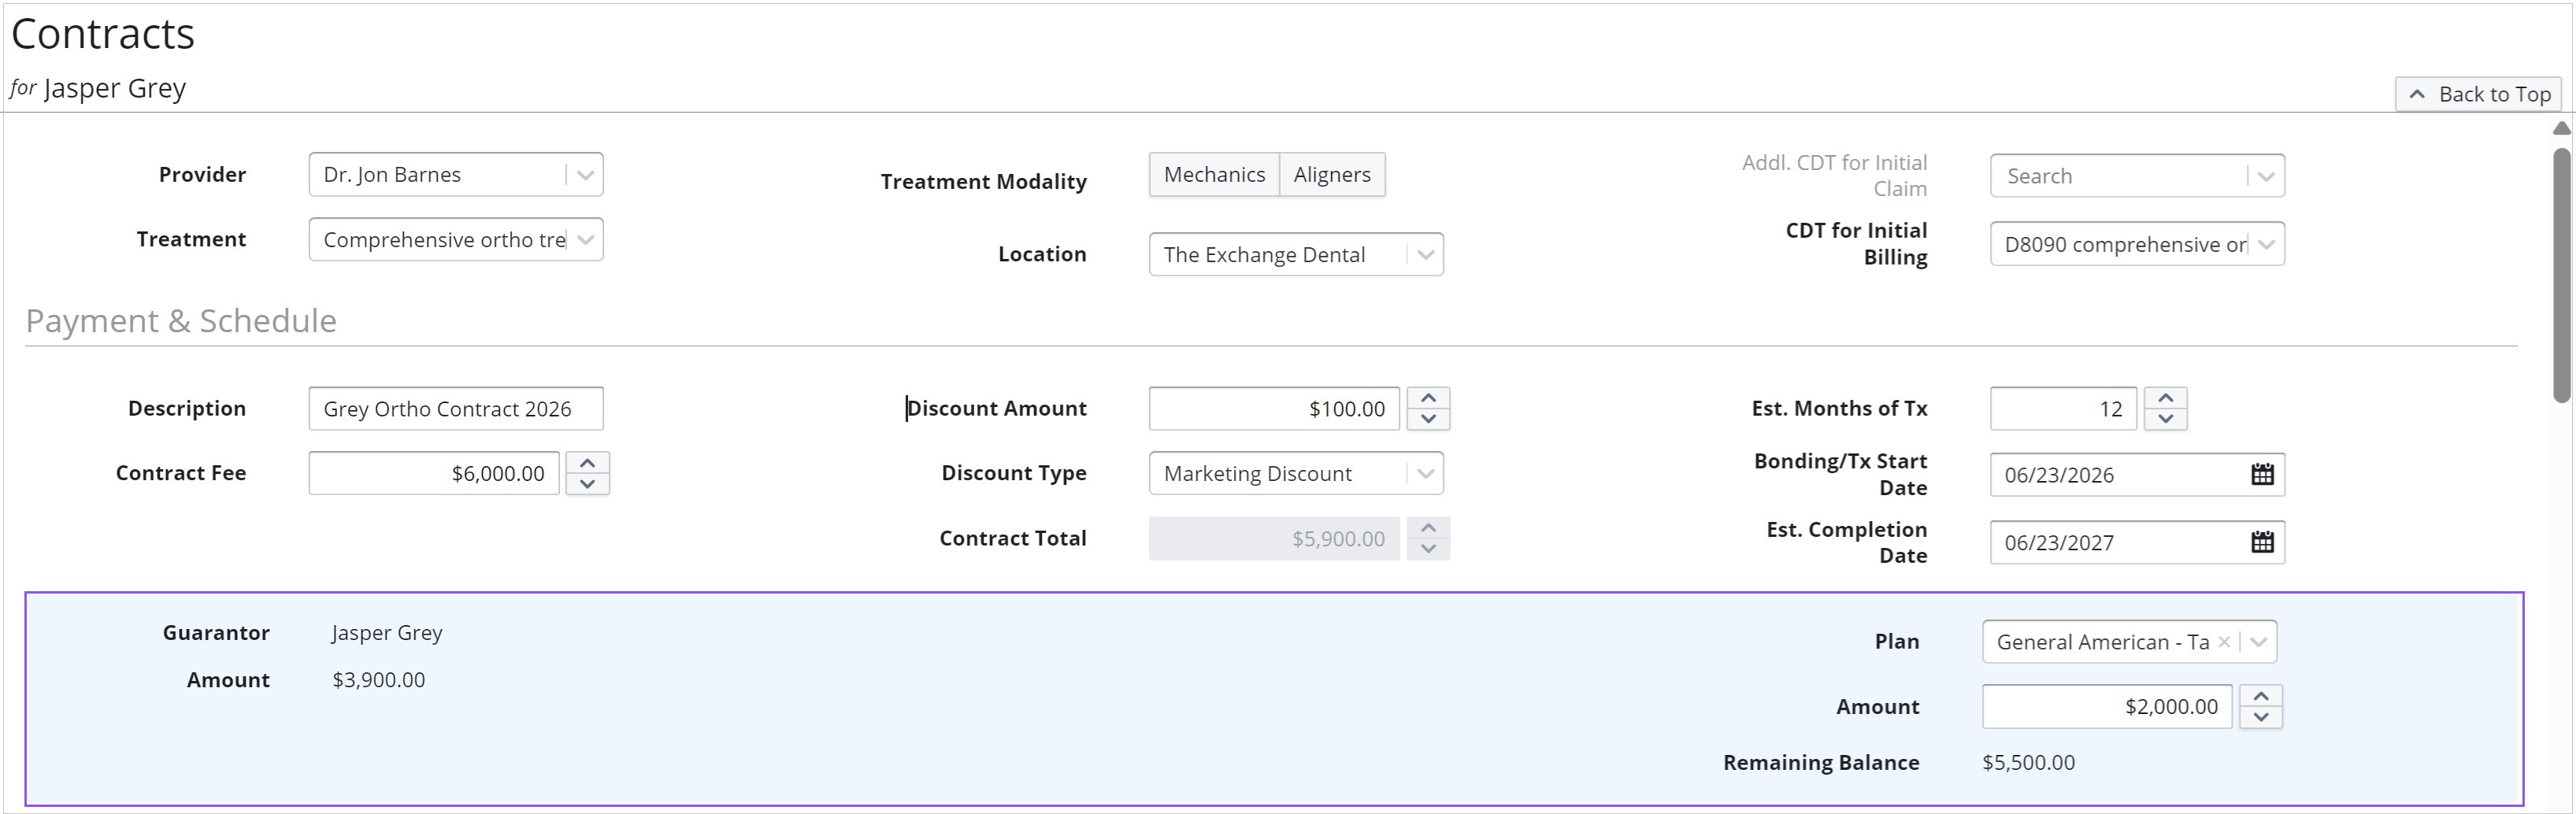
Task: Decrease the Discount Amount value
Action: pos(1428,419)
